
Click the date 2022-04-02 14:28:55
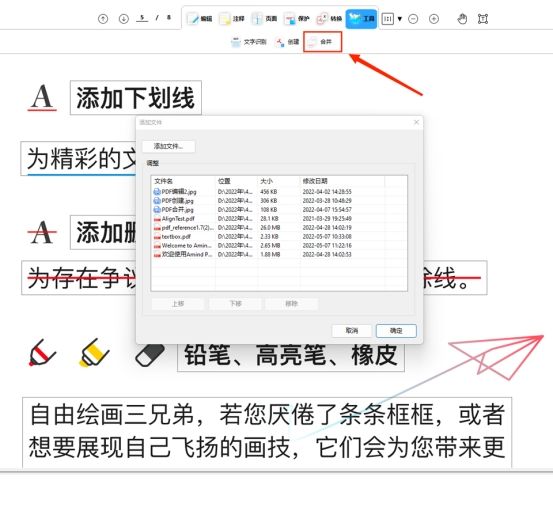point(327,192)
